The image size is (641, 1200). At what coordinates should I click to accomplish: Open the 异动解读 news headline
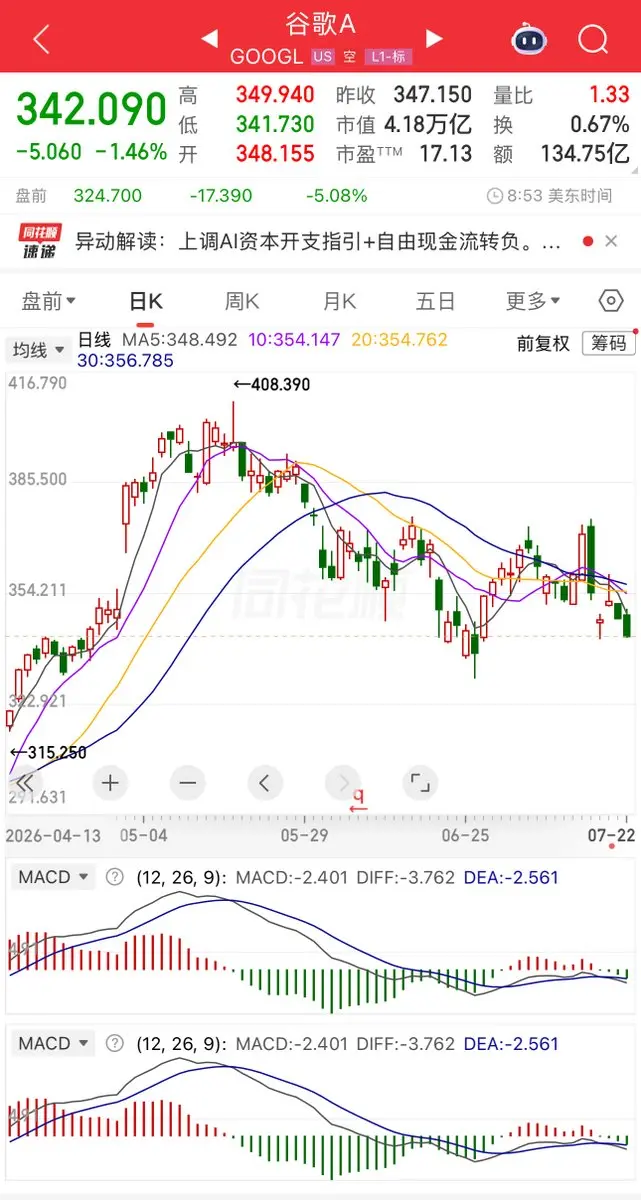click(x=320, y=241)
